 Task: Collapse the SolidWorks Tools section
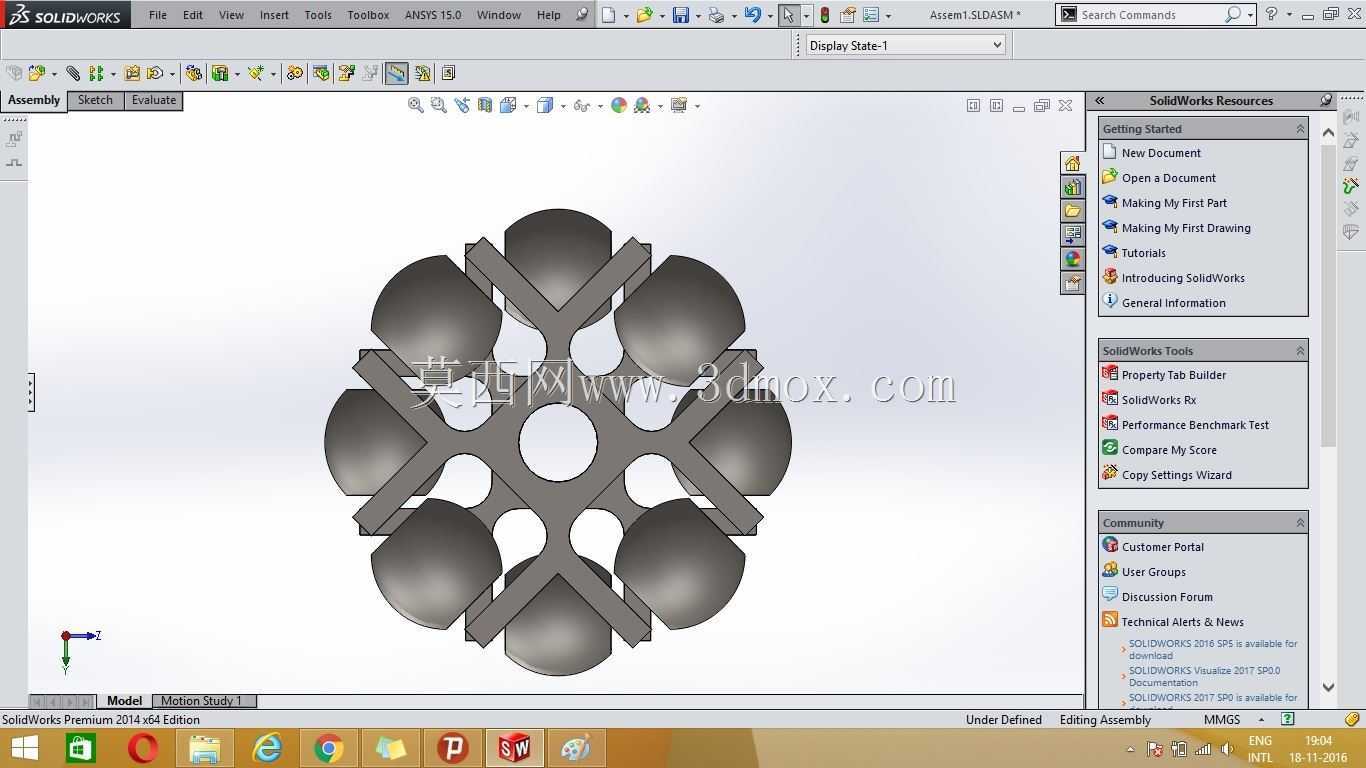[x=1300, y=351]
